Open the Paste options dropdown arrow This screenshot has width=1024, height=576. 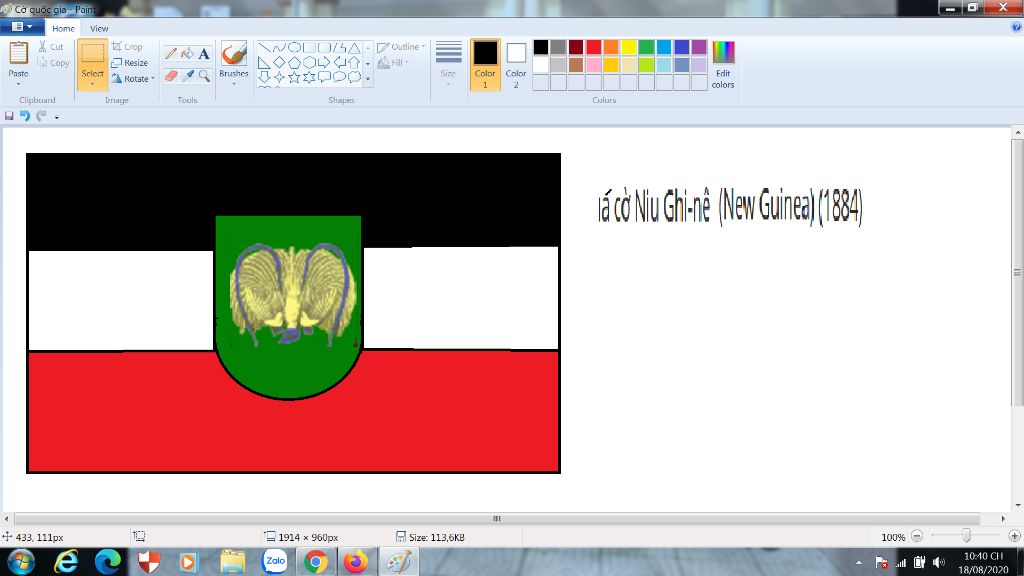coord(18,84)
